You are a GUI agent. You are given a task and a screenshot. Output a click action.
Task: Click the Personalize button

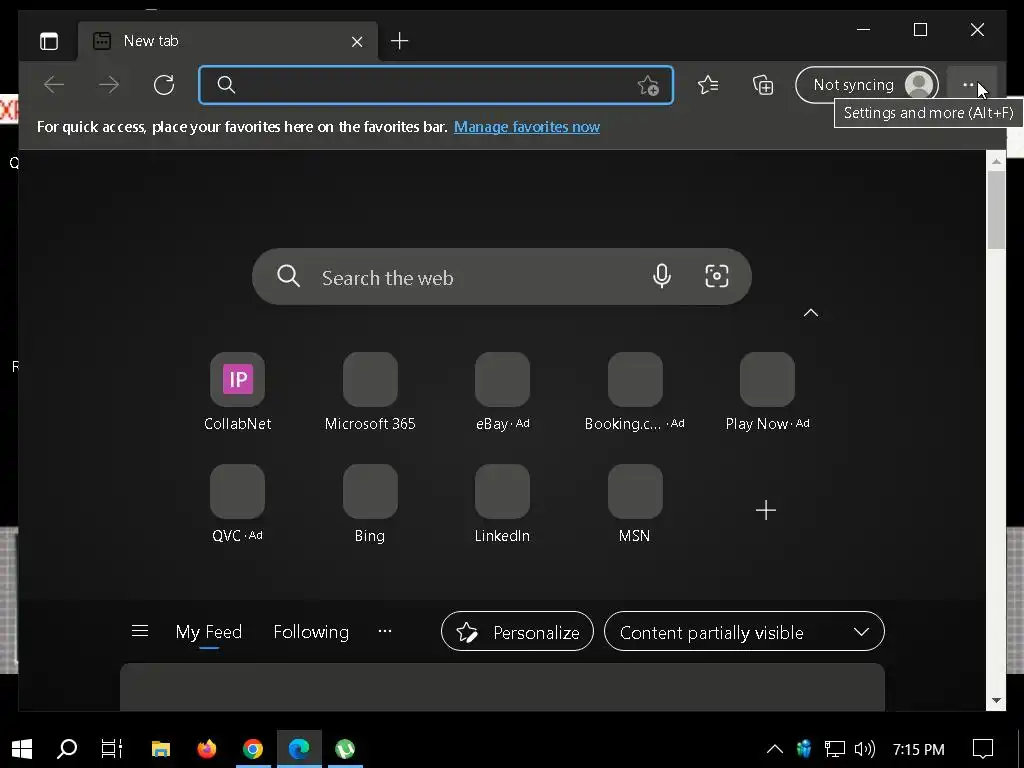coord(517,632)
